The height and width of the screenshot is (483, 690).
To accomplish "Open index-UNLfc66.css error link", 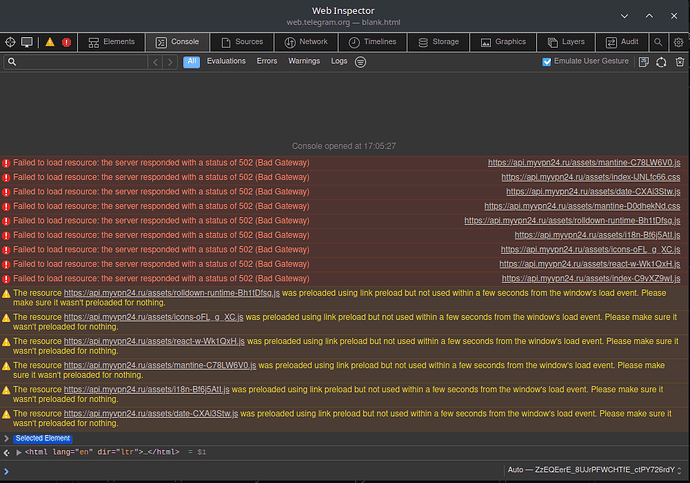I will coord(591,177).
